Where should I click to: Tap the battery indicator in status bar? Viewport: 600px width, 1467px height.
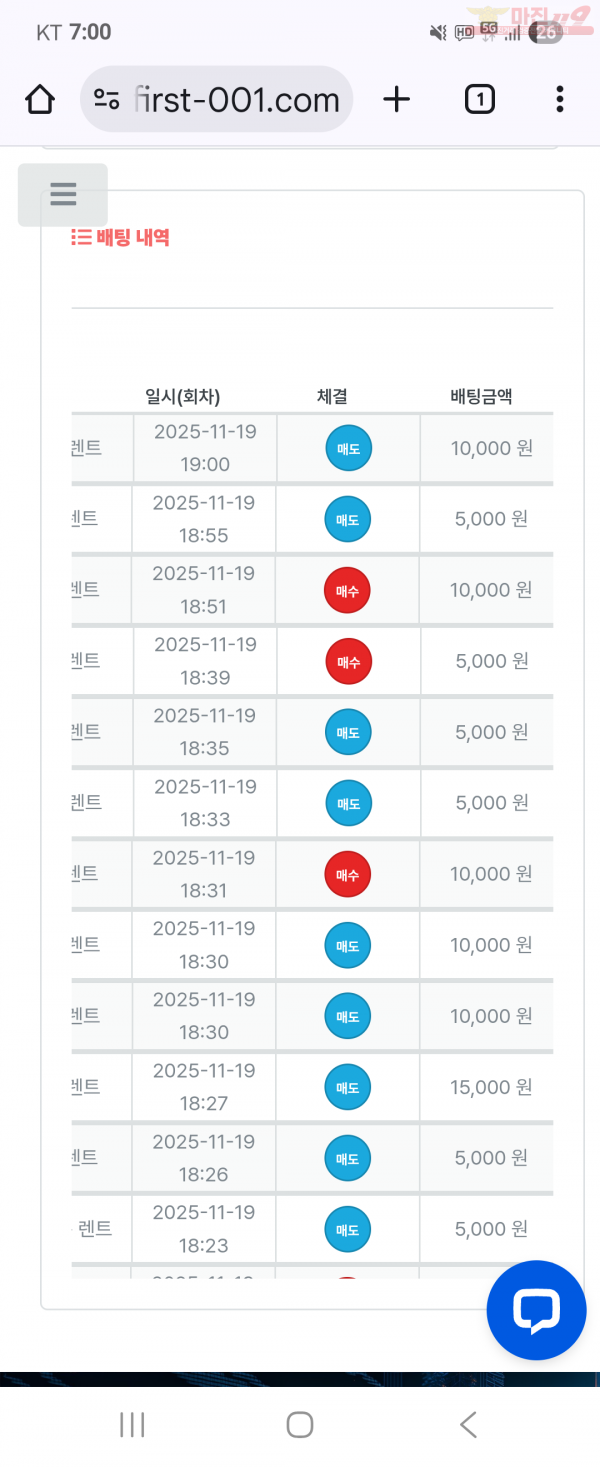click(545, 32)
